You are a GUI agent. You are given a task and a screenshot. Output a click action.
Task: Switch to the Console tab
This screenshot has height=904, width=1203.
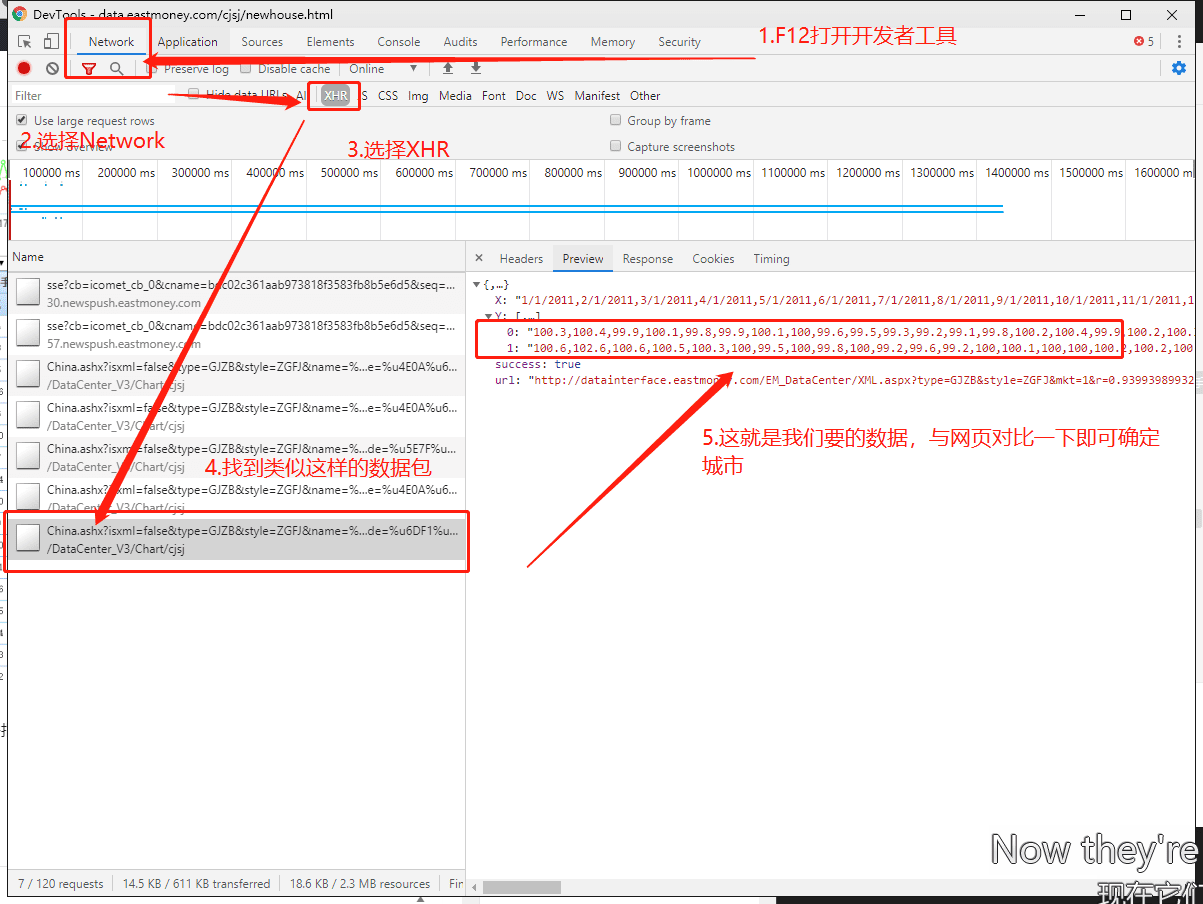tap(398, 42)
